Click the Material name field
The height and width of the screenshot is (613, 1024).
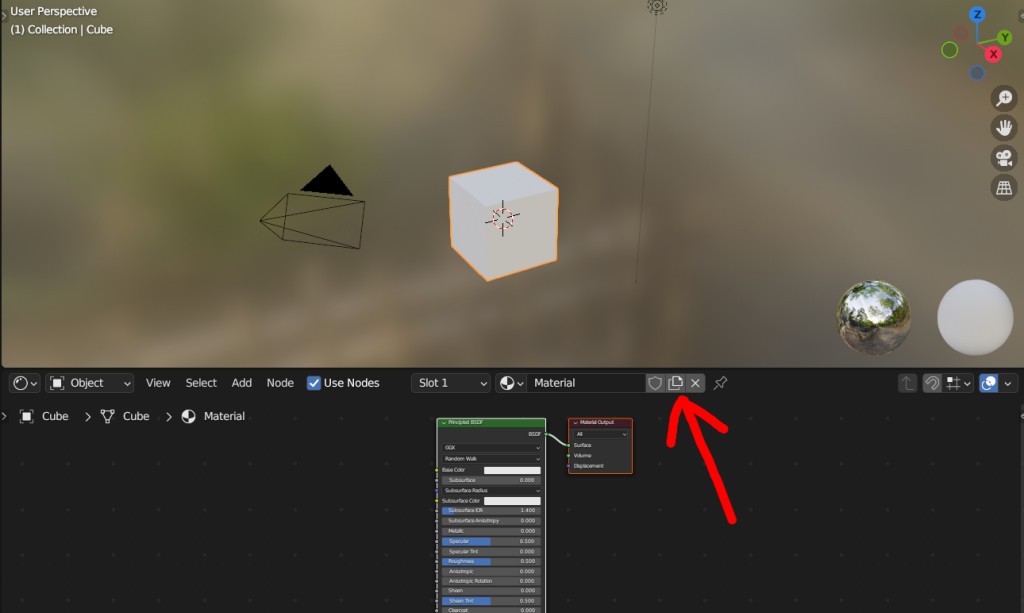point(585,383)
